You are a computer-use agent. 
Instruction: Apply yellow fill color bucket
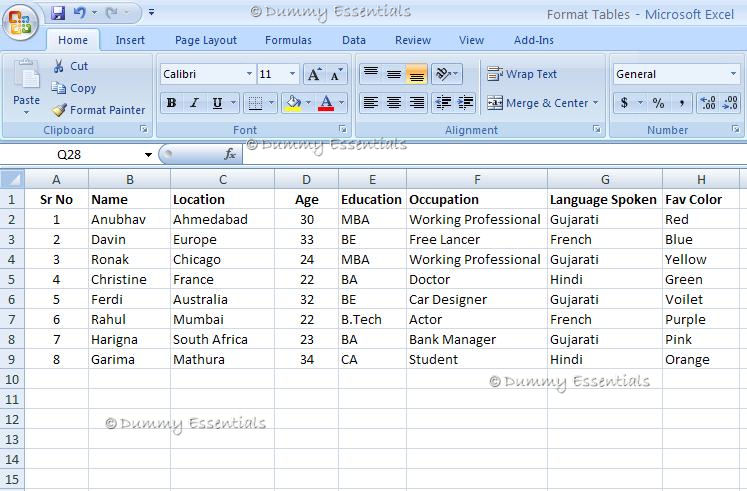[293, 103]
